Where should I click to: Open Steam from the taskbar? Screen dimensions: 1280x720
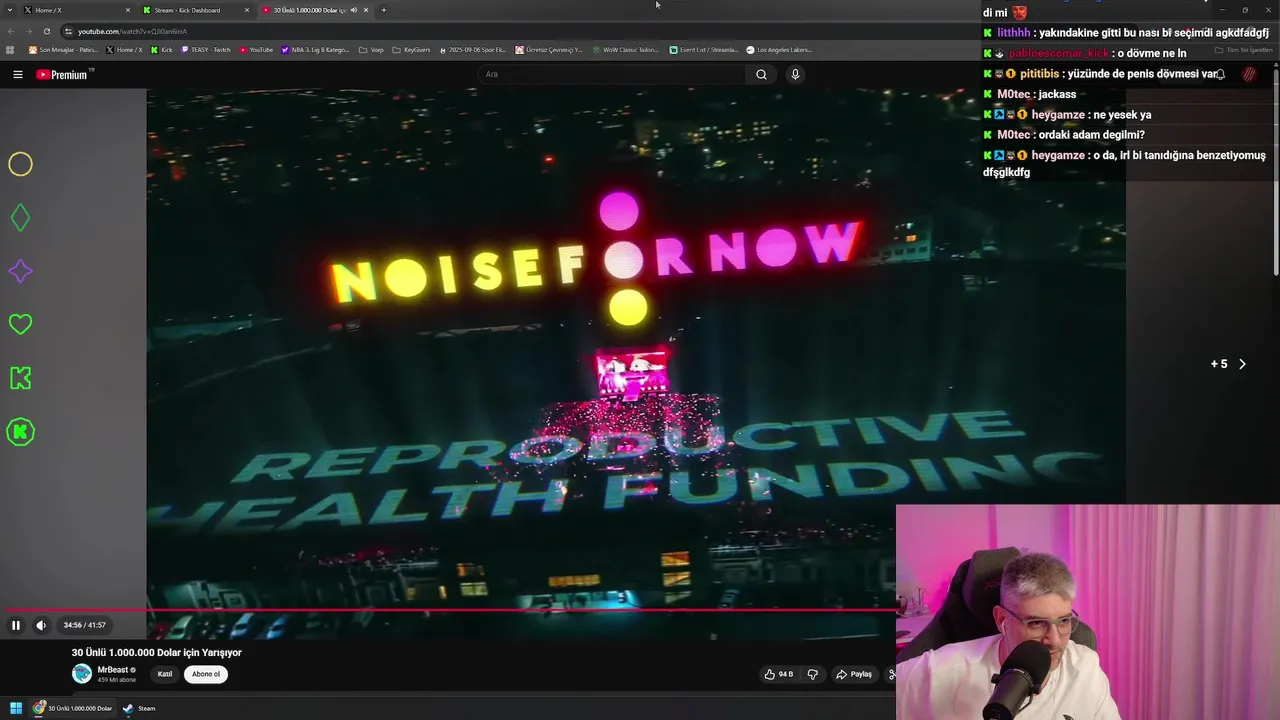pos(139,708)
